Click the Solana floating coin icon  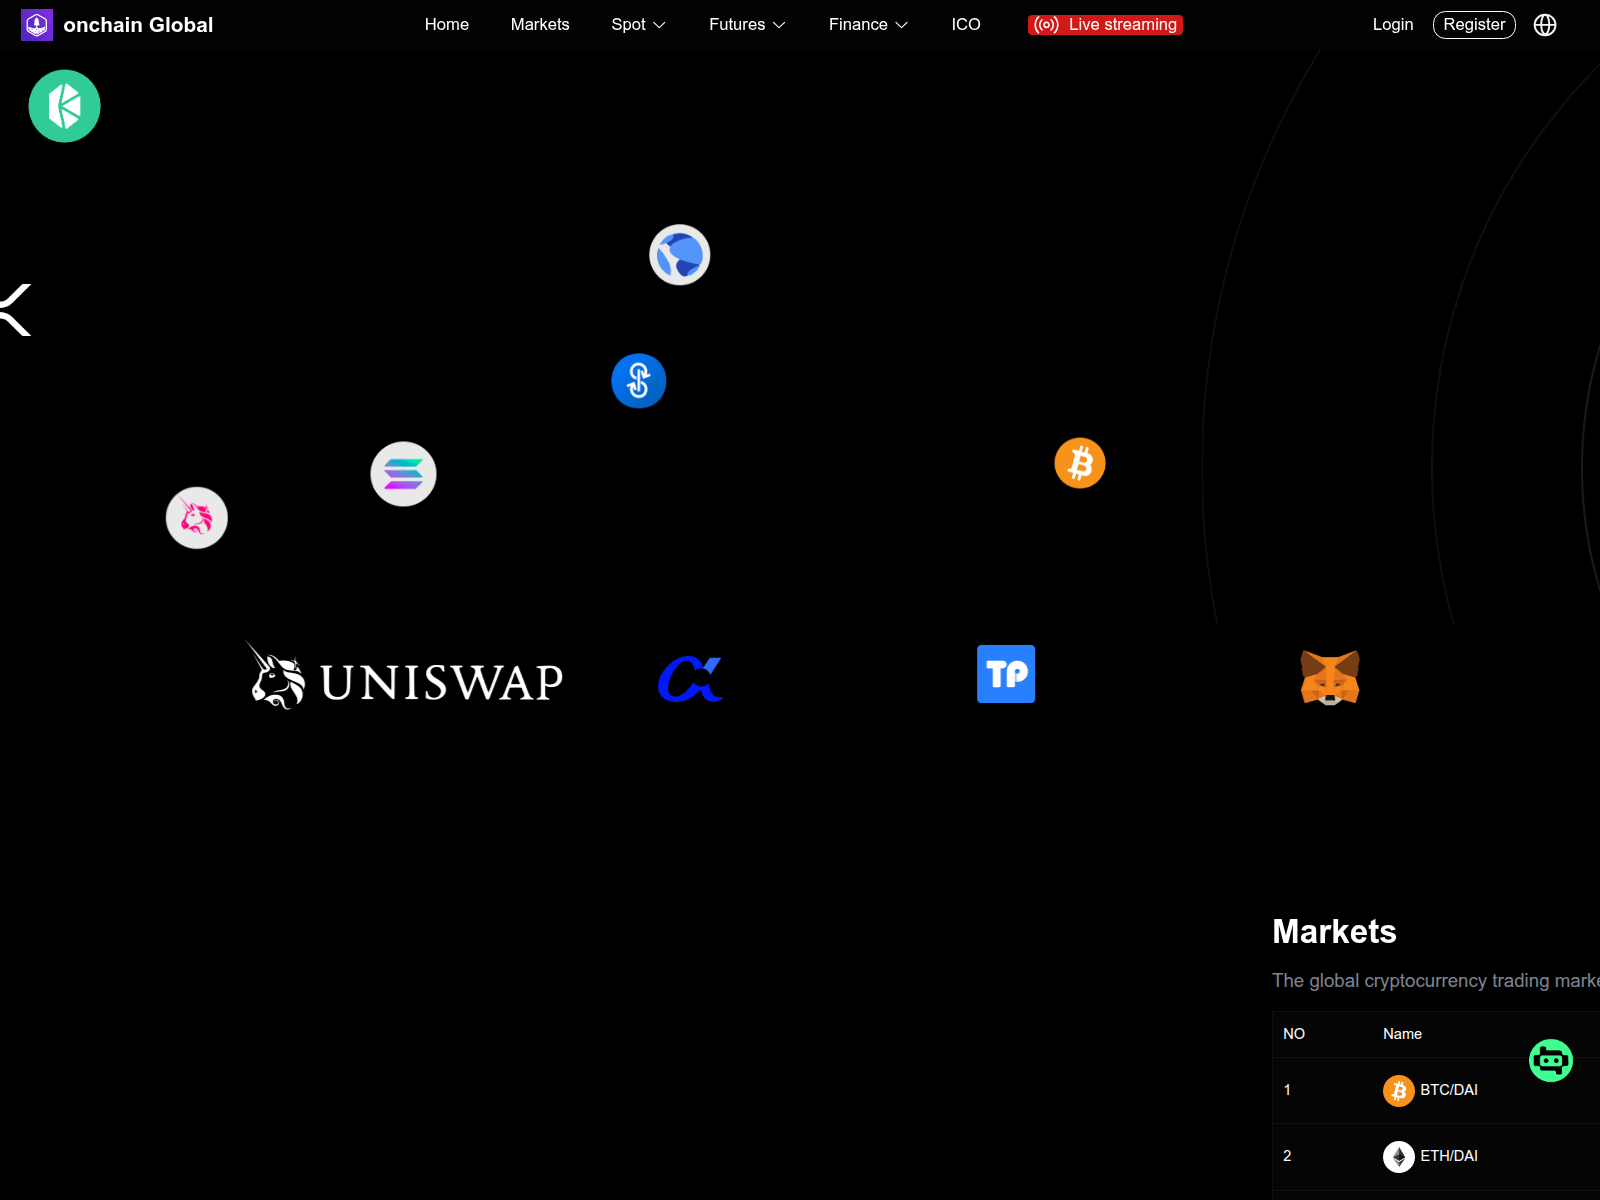403,474
